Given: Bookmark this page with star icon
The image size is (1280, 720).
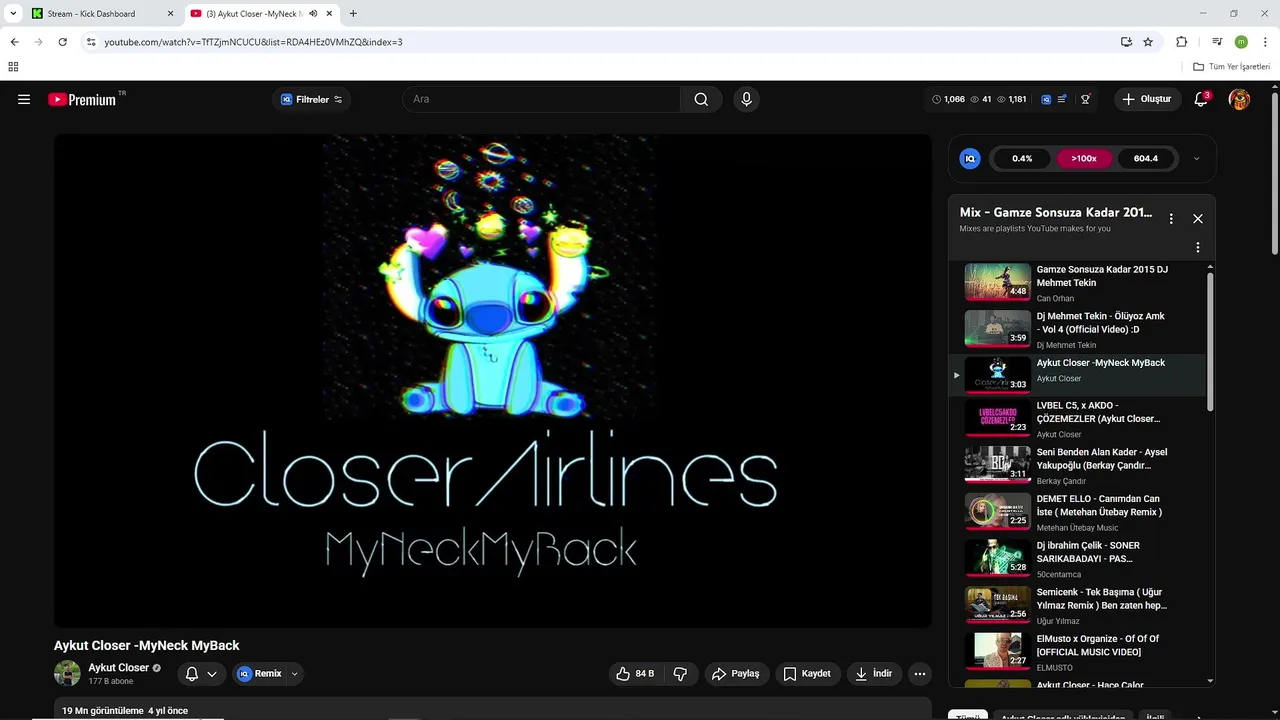Looking at the screenshot, I should pos(1148,42).
